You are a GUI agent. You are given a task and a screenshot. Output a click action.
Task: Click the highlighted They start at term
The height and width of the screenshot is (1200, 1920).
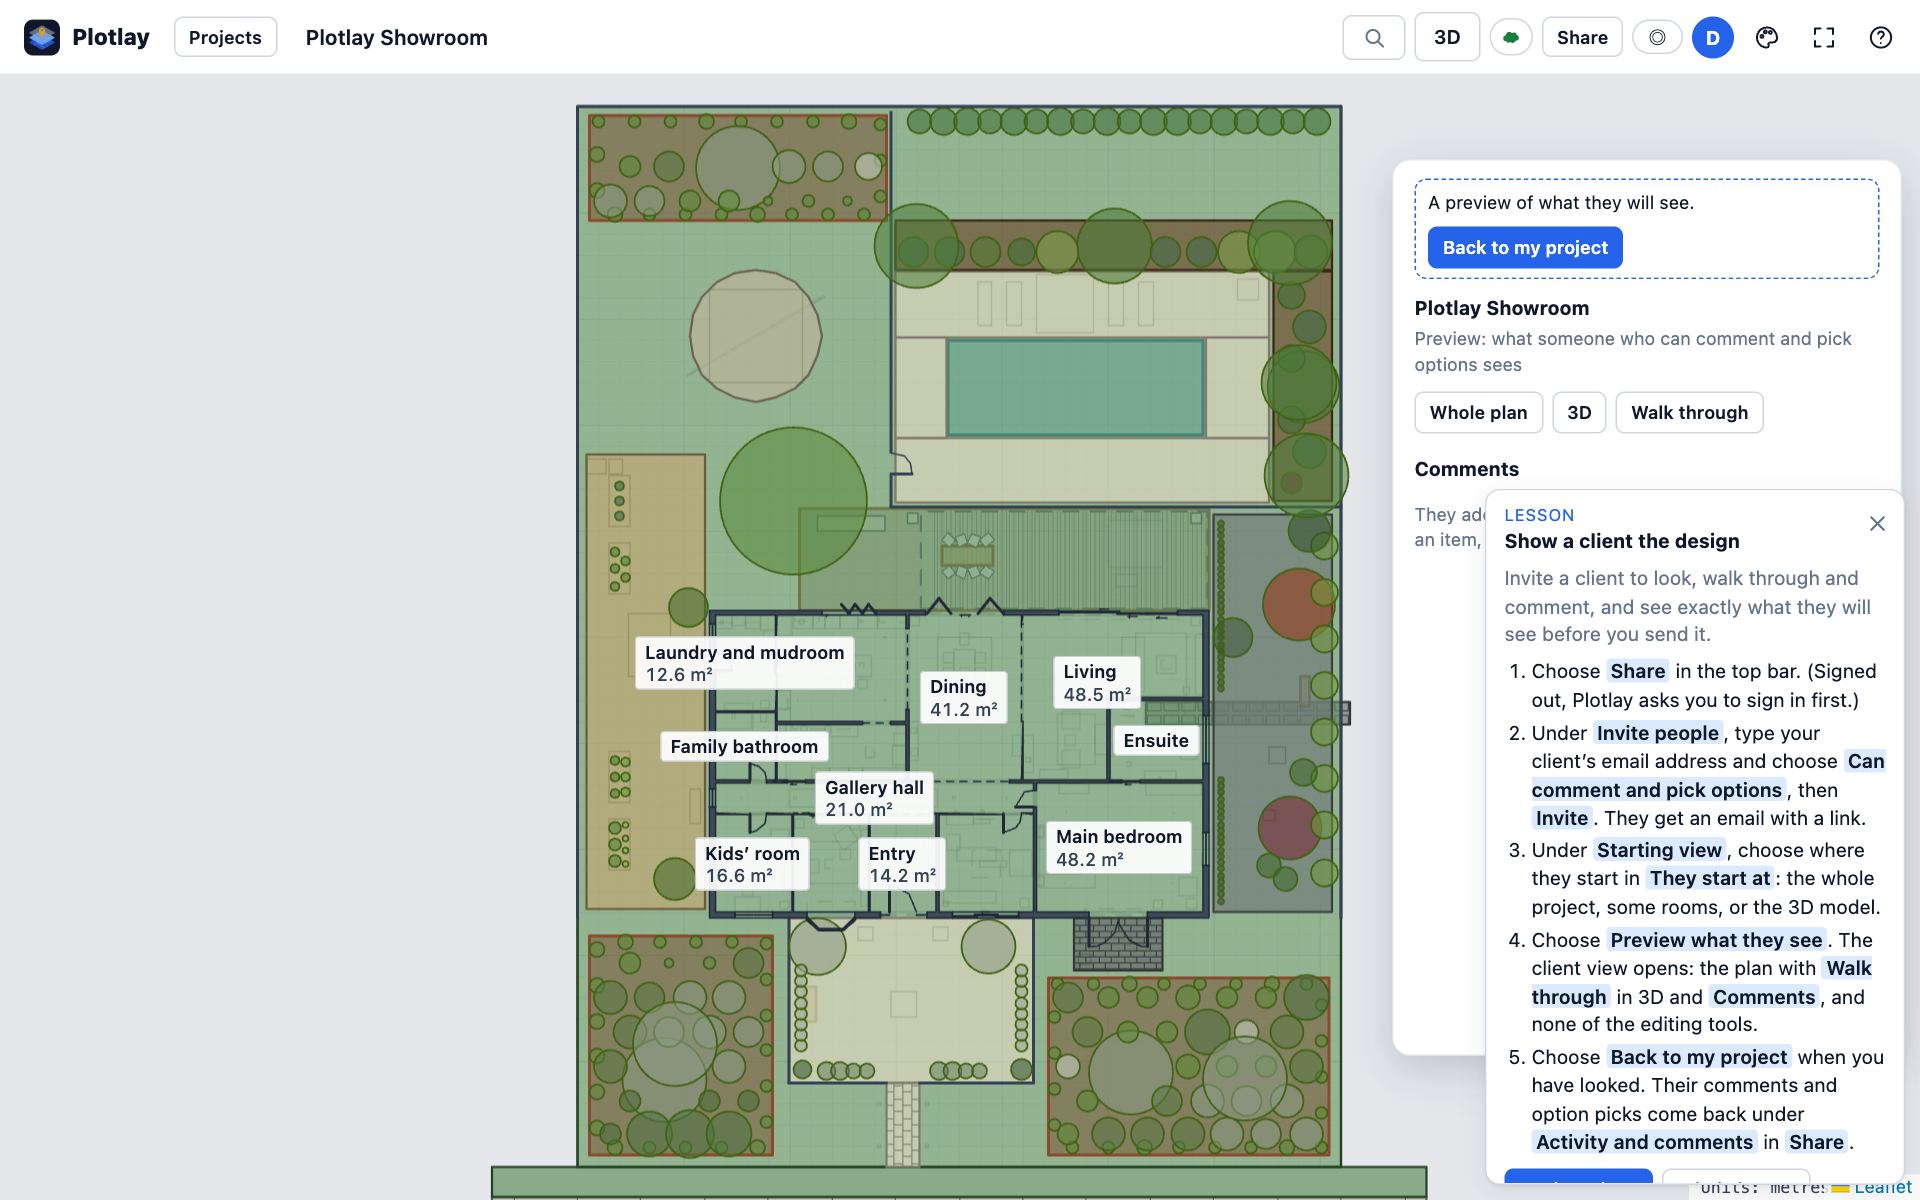(x=1710, y=878)
